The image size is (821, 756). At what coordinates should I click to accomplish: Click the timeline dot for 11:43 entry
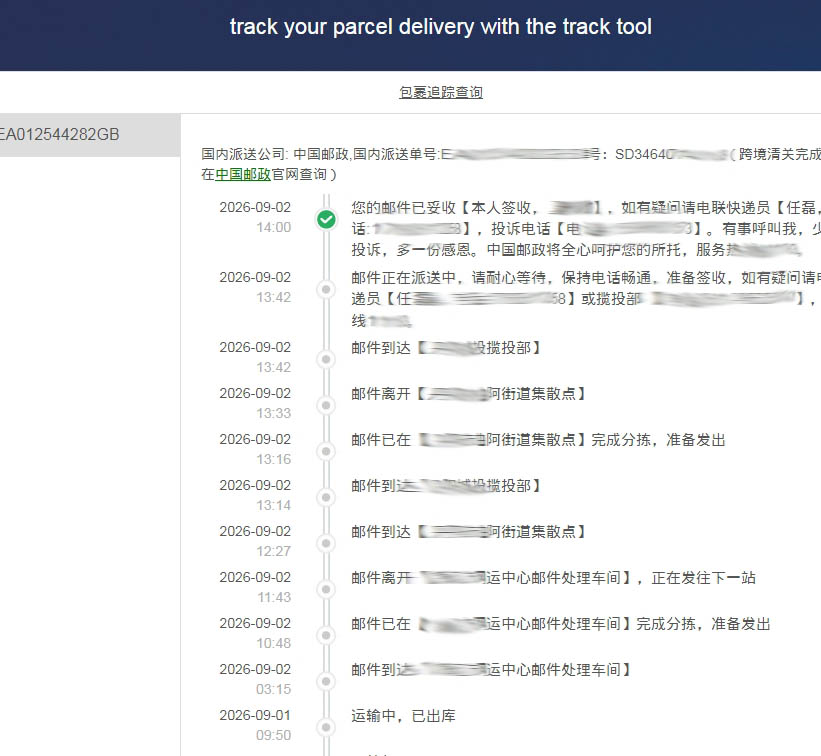[x=326, y=590]
